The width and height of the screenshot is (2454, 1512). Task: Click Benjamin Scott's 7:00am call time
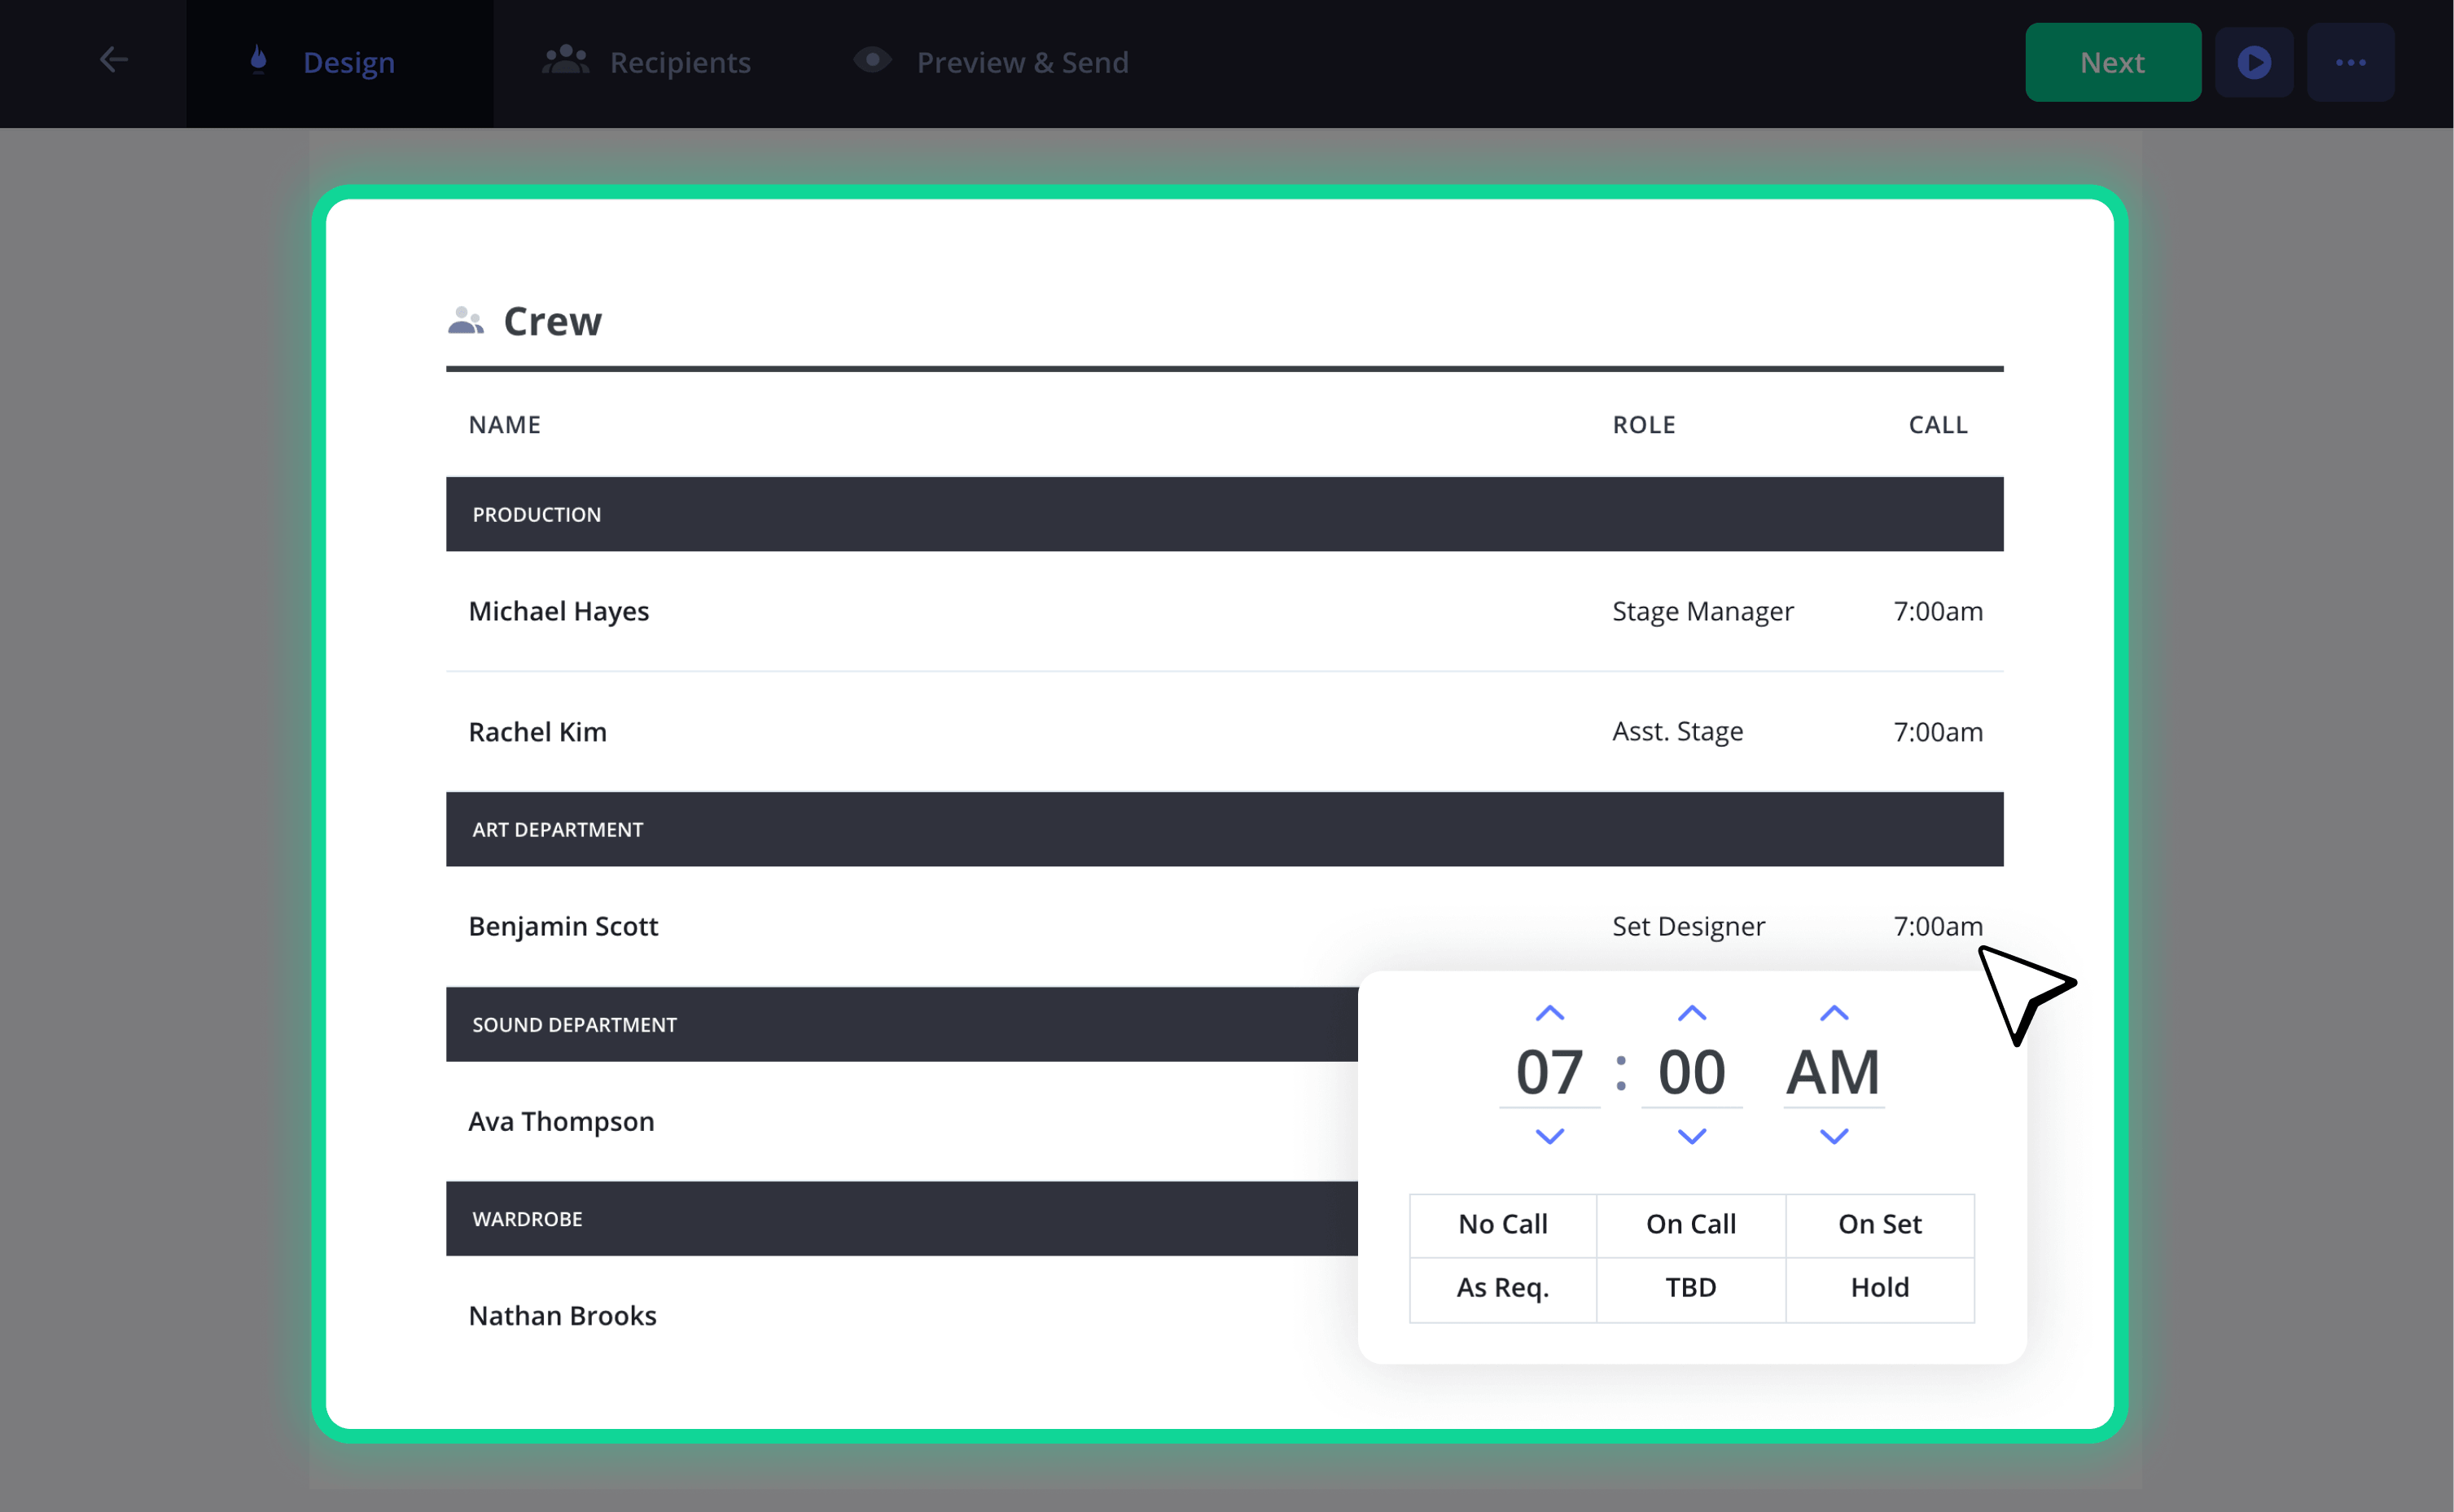(1937, 926)
